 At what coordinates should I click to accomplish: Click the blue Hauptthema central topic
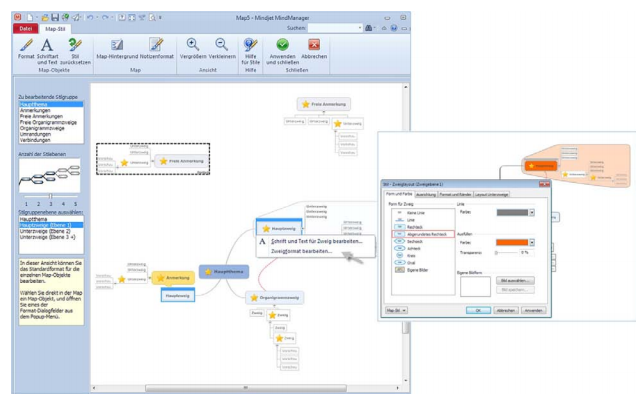pyautogui.click(x=224, y=272)
